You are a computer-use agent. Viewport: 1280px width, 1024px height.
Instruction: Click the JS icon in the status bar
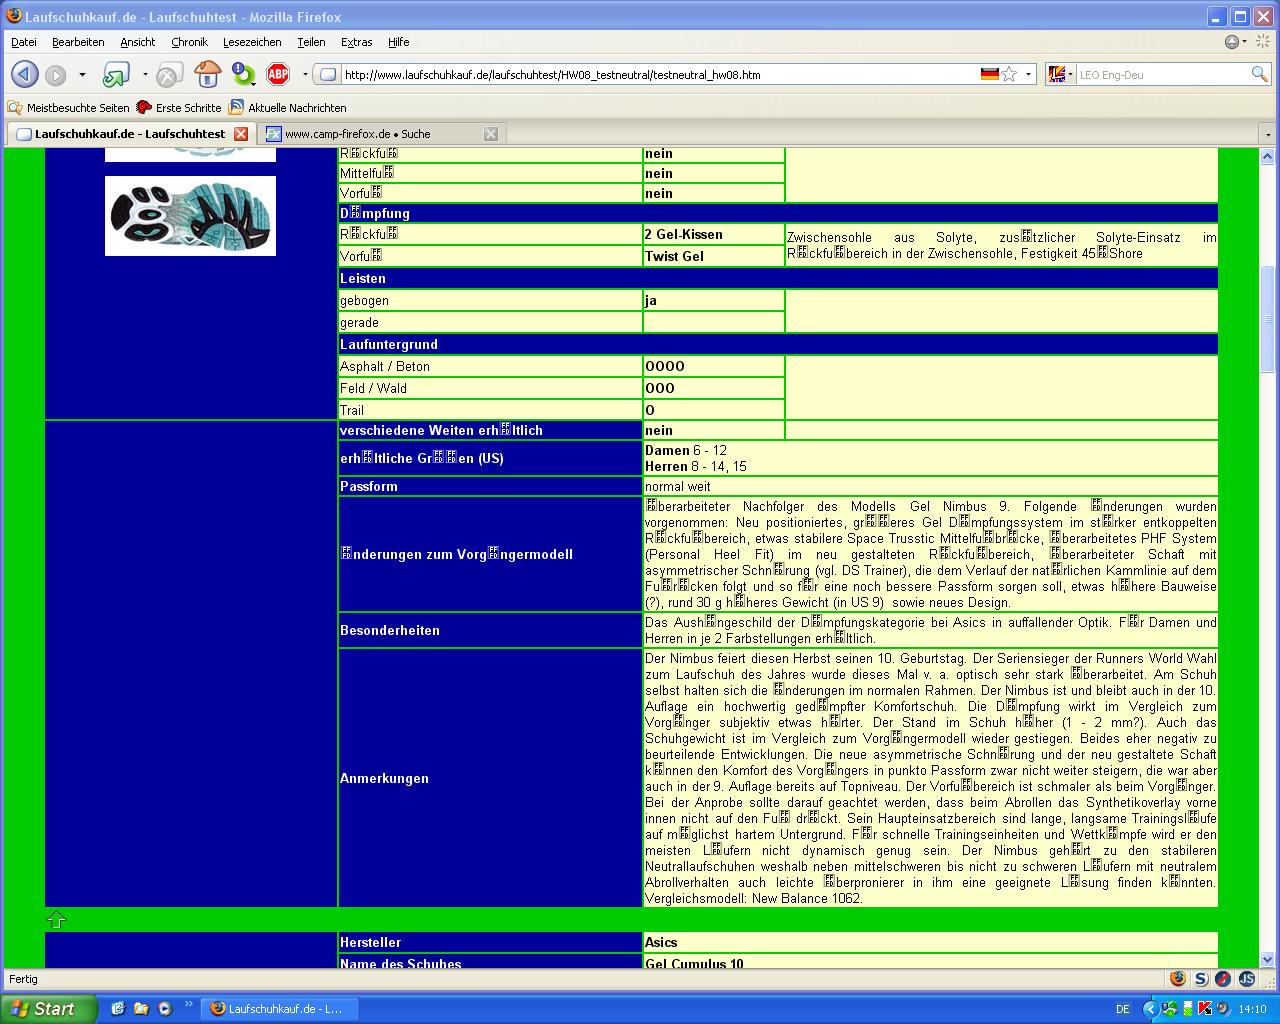point(1247,979)
